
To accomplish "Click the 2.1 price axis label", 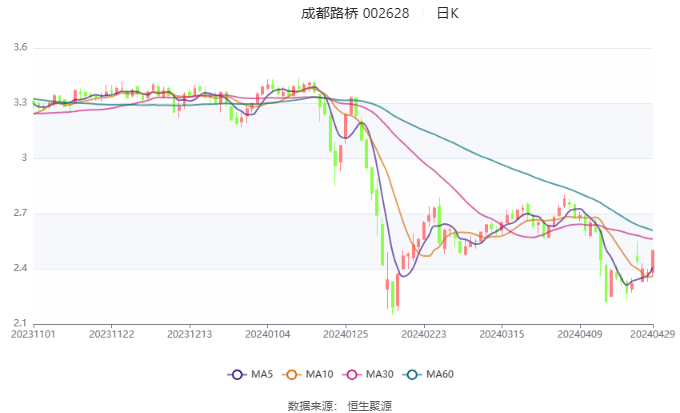I will click(x=20, y=324).
